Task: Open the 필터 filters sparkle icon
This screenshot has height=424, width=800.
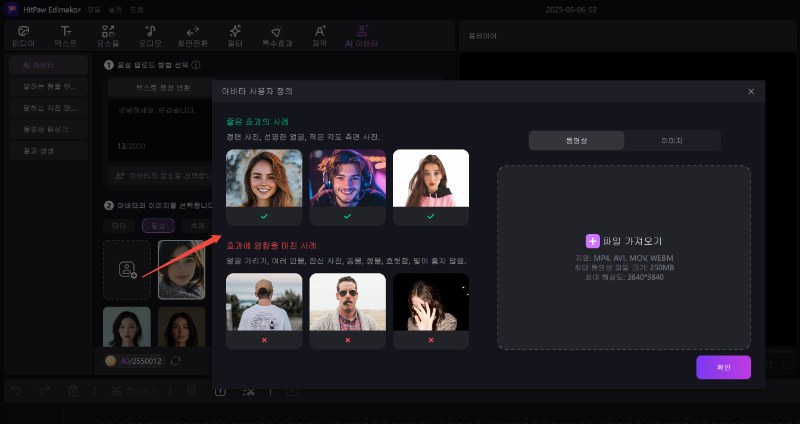Action: pos(235,31)
